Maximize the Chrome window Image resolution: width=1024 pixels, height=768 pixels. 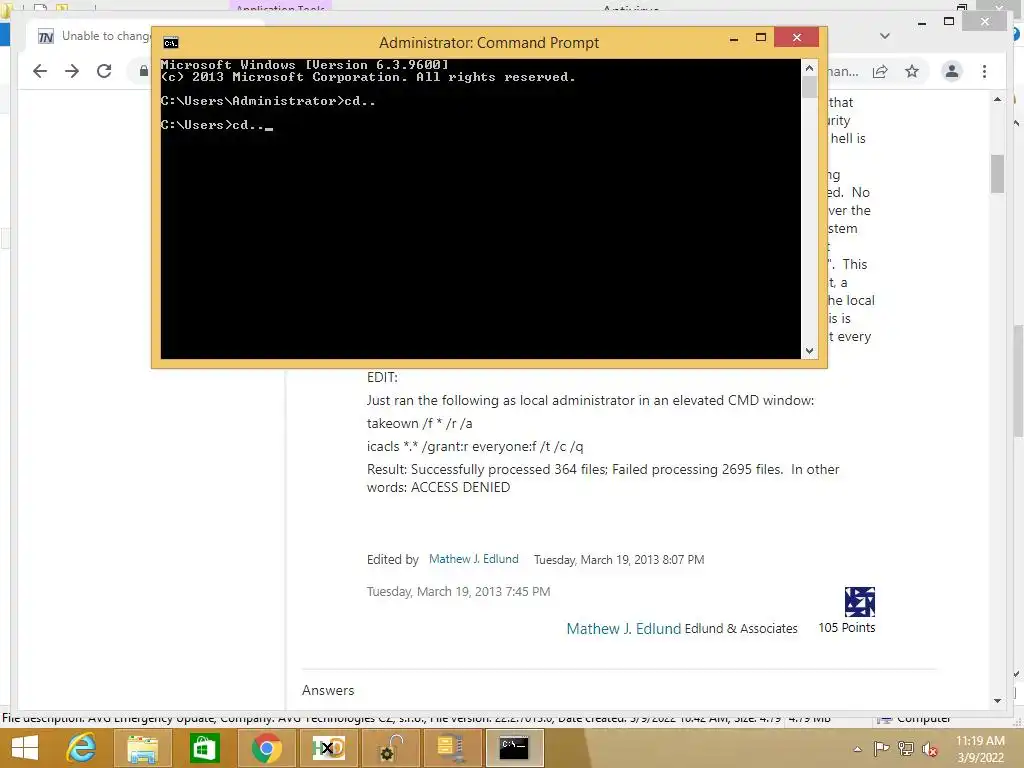pyautogui.click(x=949, y=22)
